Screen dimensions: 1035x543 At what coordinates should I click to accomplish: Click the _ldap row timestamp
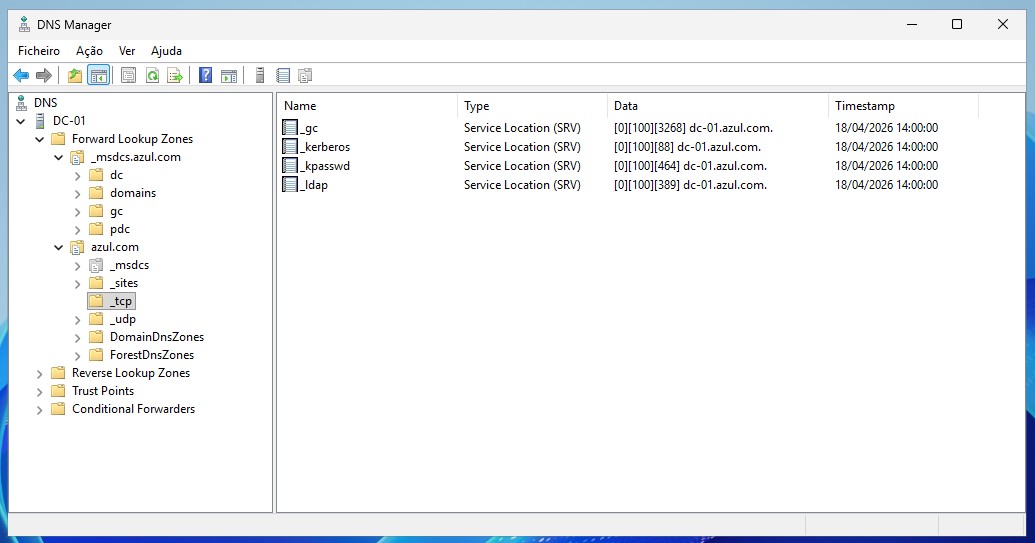(x=886, y=185)
